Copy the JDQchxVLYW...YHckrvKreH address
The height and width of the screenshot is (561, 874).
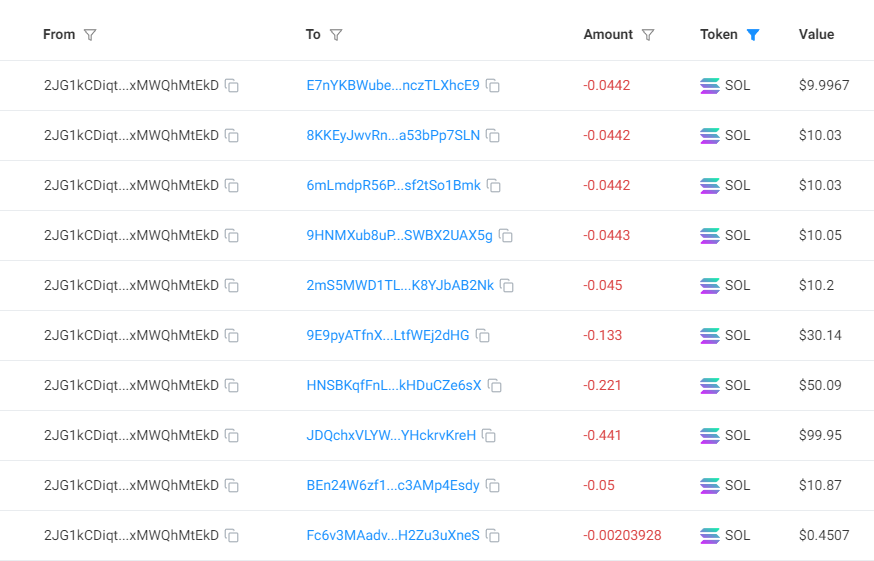pos(489,436)
